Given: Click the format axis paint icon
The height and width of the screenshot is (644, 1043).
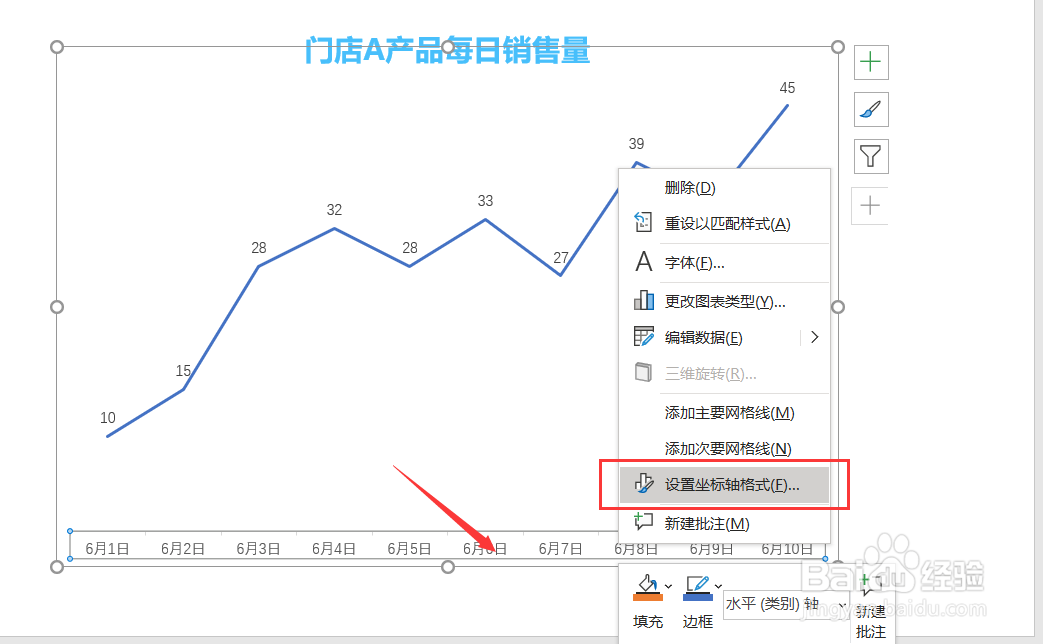Looking at the screenshot, I should click(643, 484).
